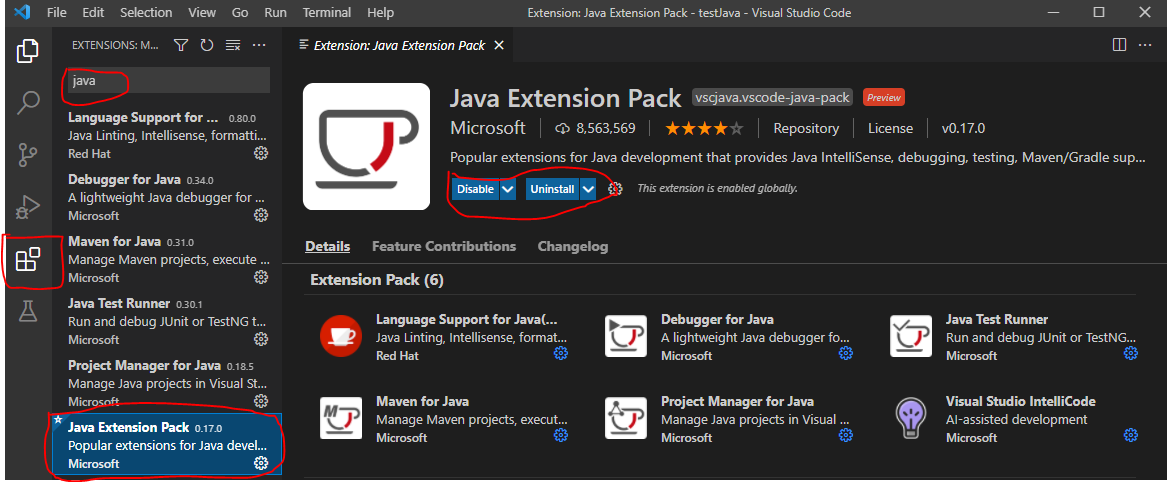Open the Extensions view in activity bar
The width and height of the screenshot is (1167, 482).
pos(28,260)
